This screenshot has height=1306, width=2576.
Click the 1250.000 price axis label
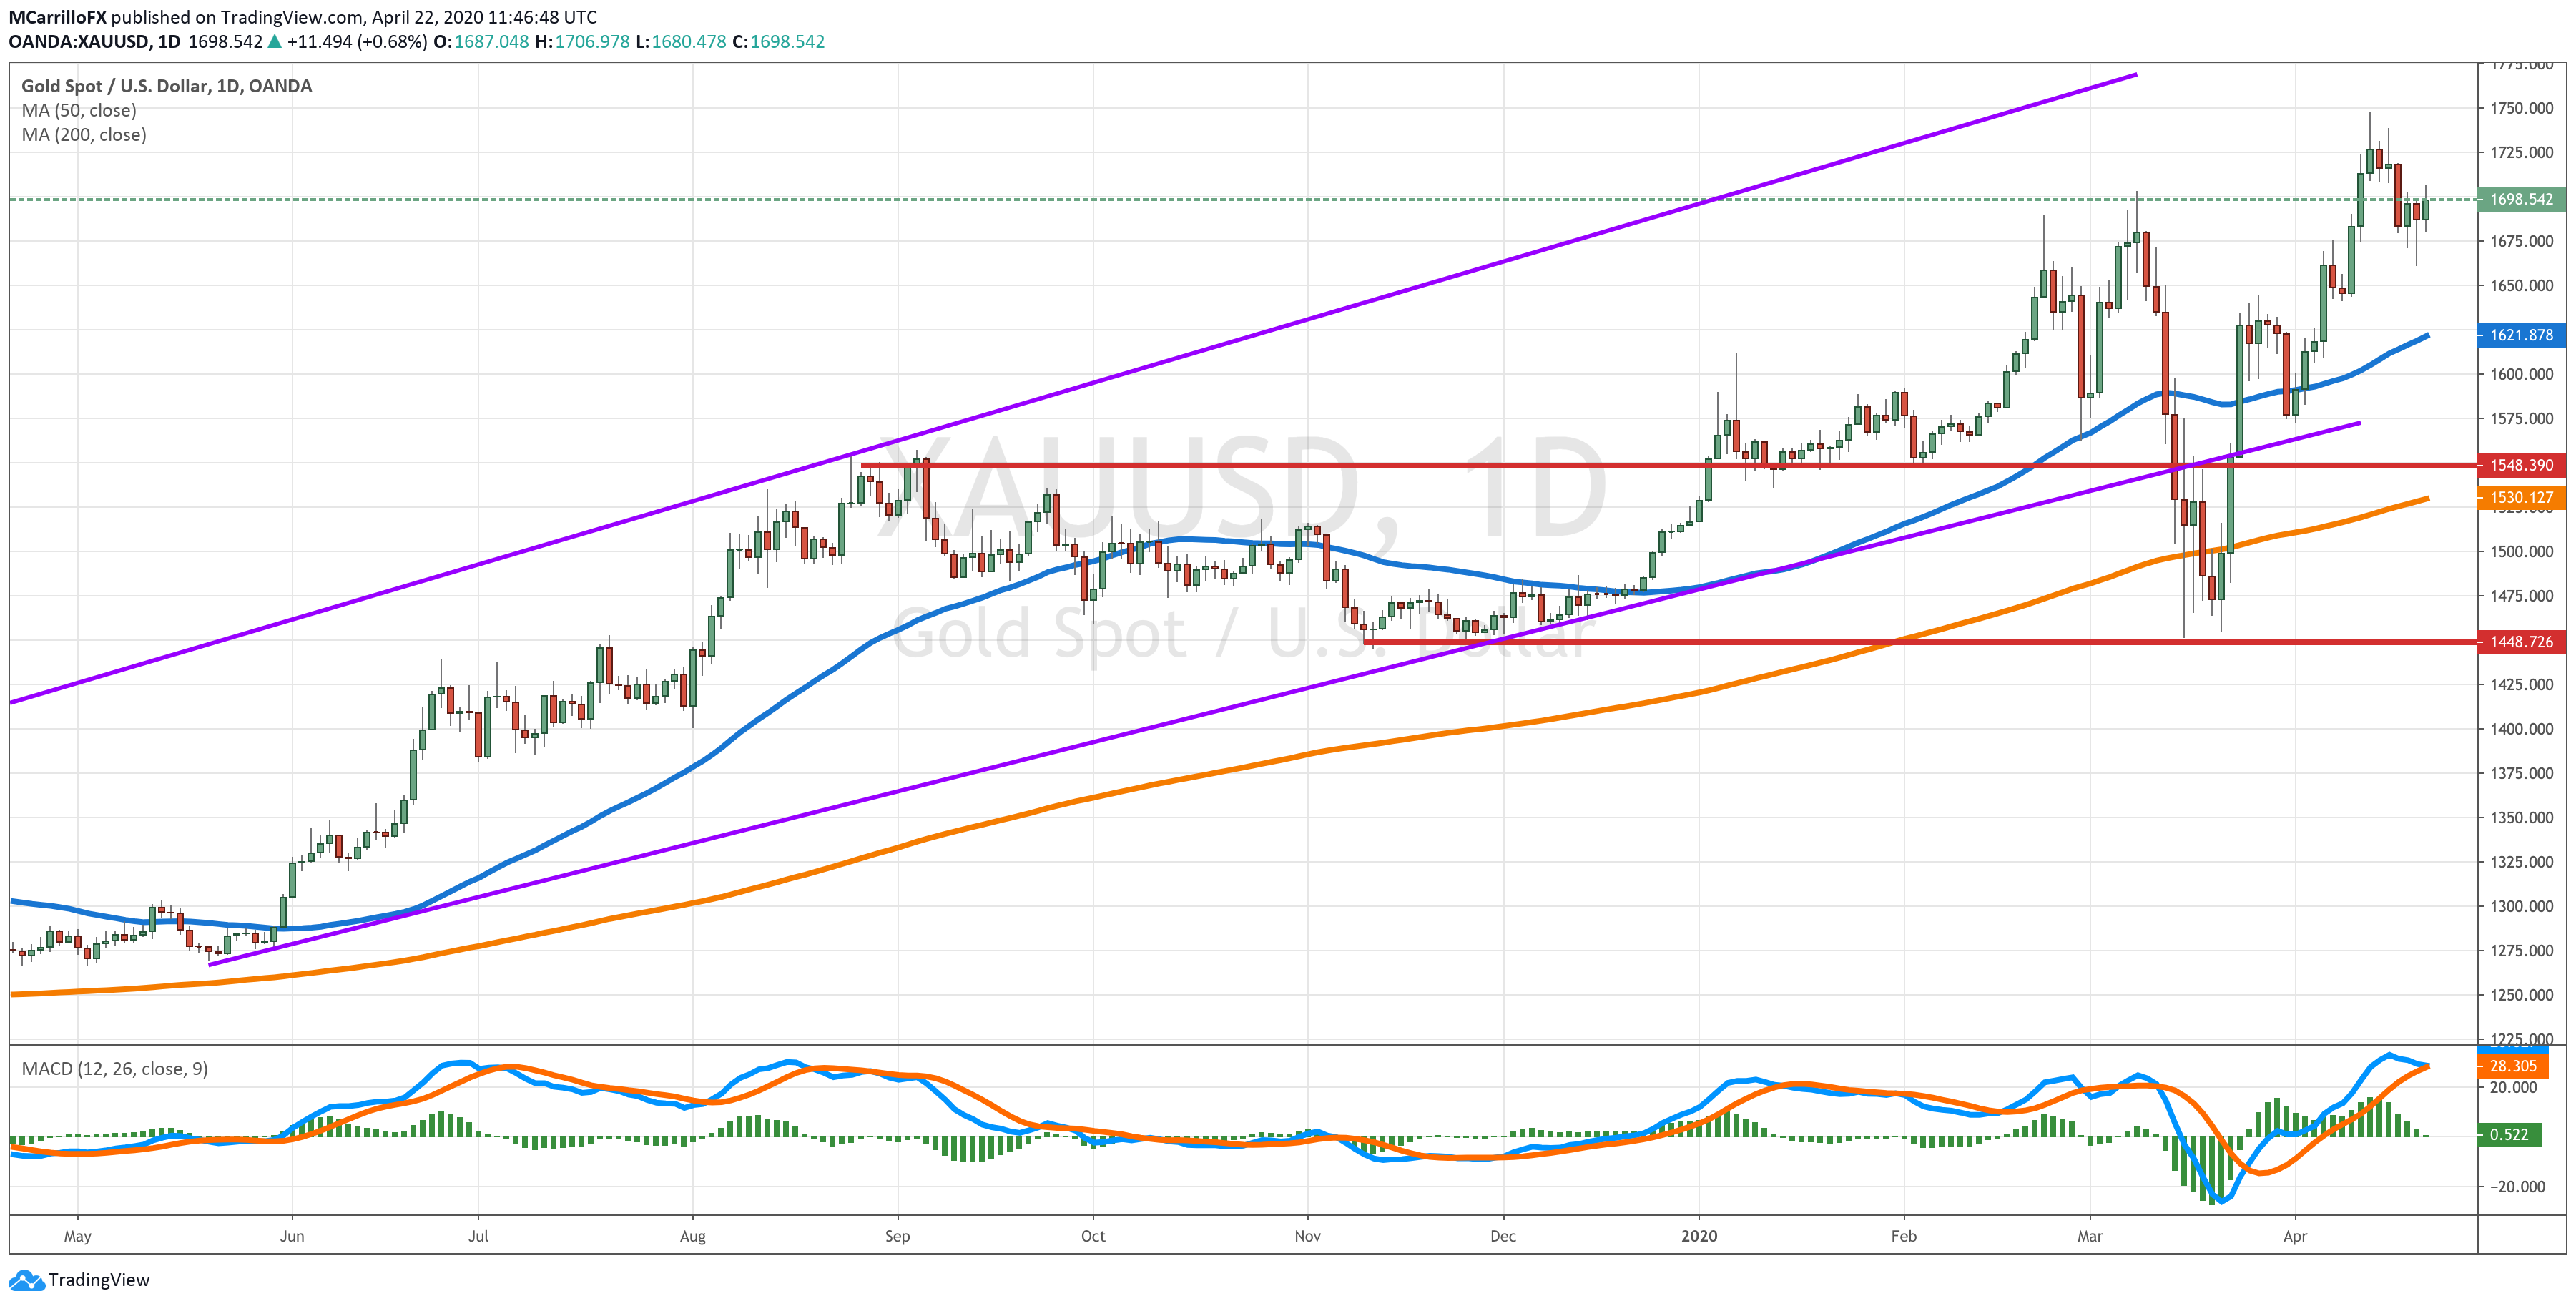point(2521,995)
